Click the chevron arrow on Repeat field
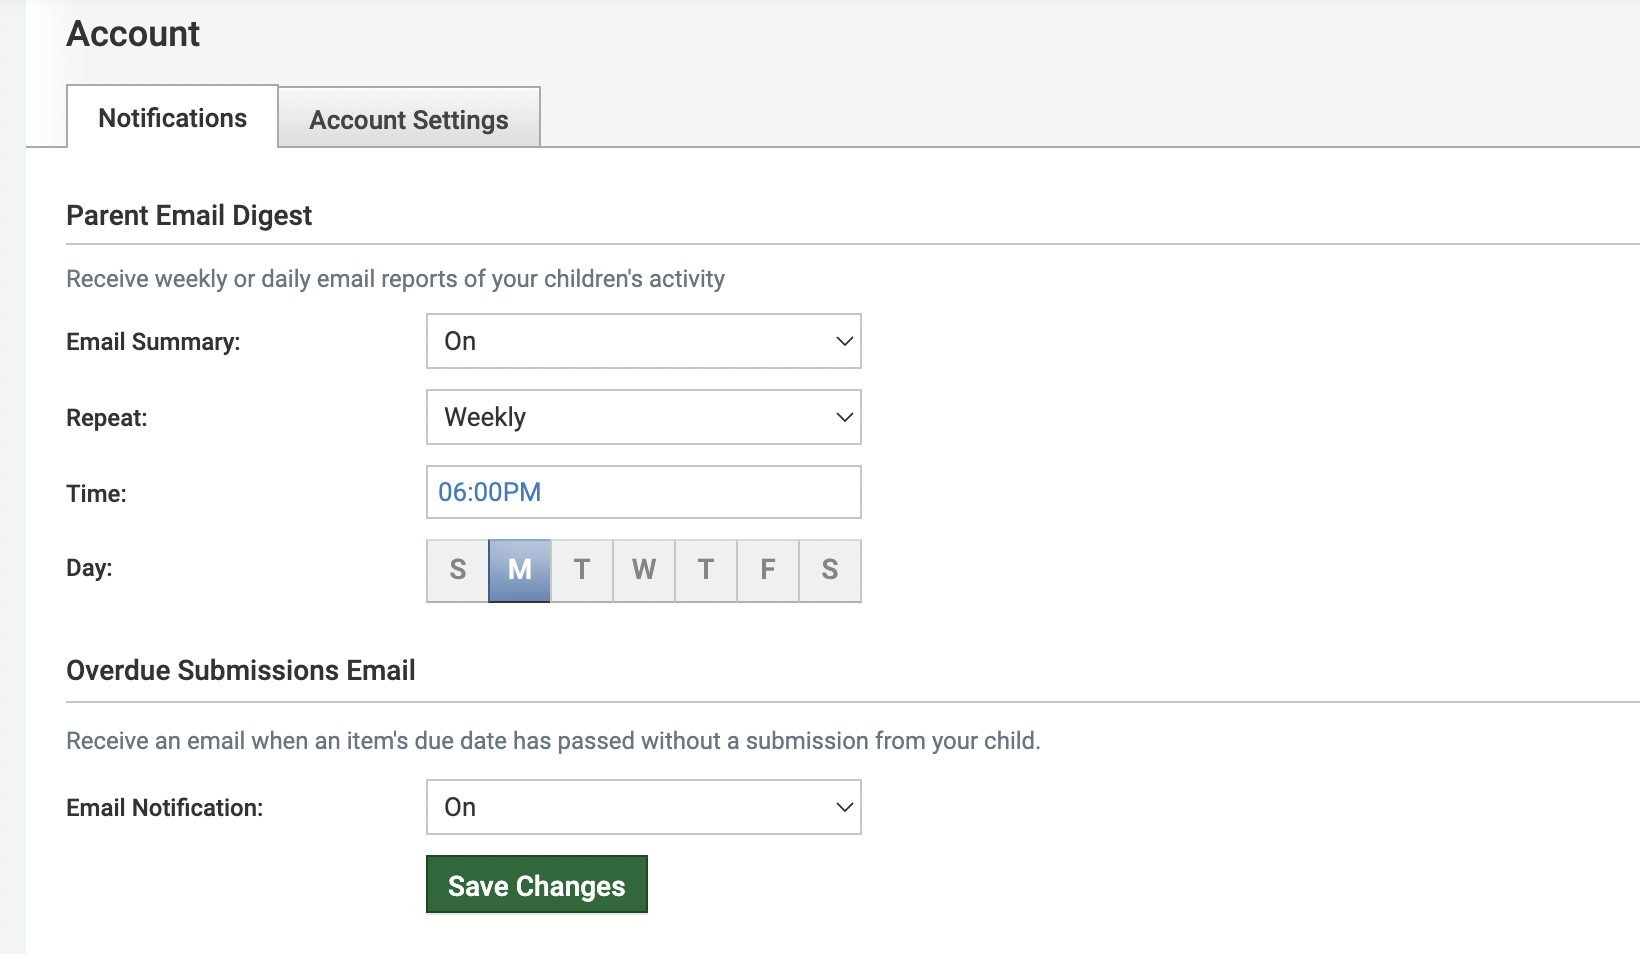This screenshot has width=1640, height=954. pyautogui.click(x=844, y=417)
